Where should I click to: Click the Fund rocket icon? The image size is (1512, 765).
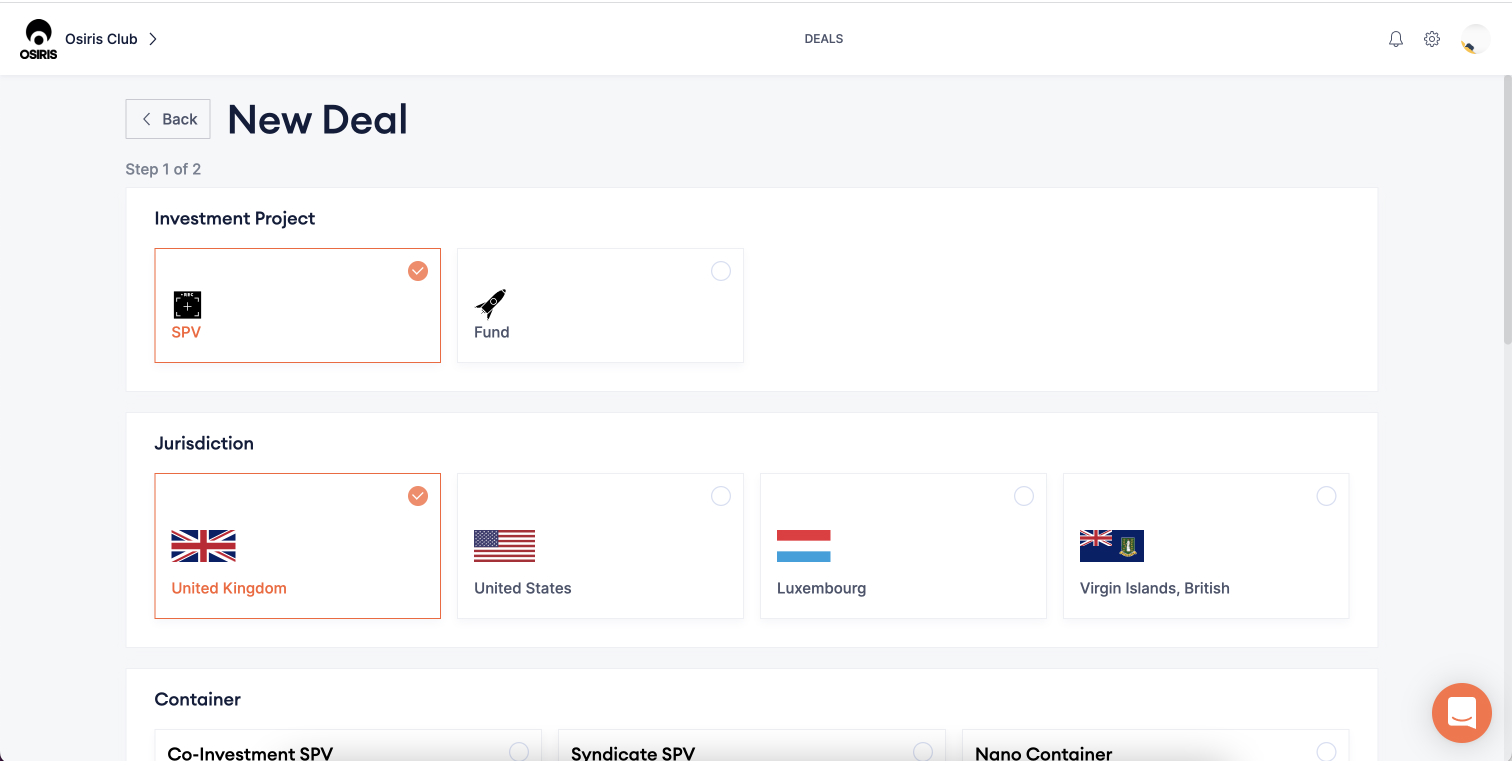click(490, 304)
